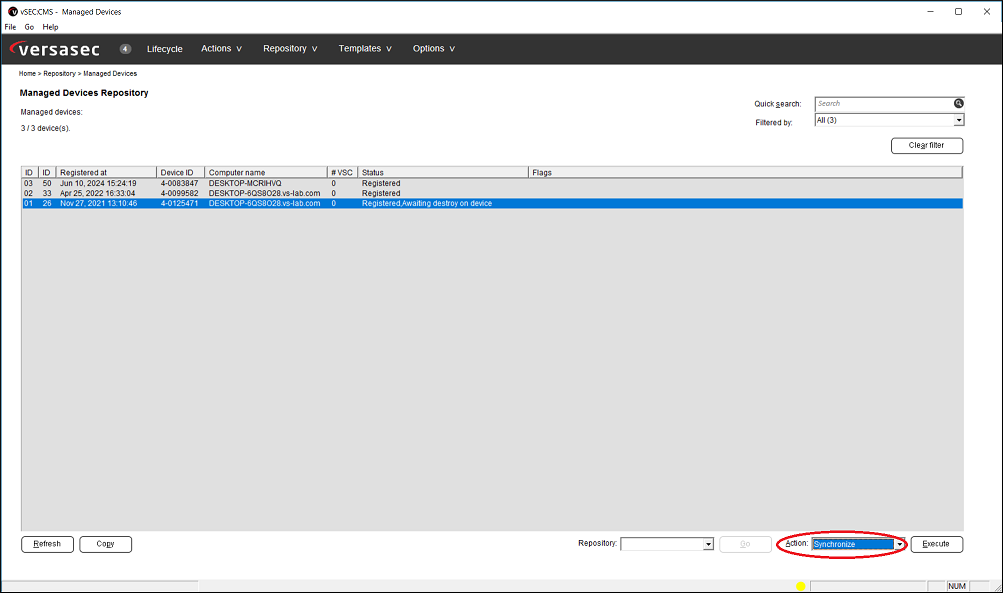Click the vSEC:CMS app icon in the title bar
Viewport: 1003px width, 593px height.
click(x=12, y=12)
